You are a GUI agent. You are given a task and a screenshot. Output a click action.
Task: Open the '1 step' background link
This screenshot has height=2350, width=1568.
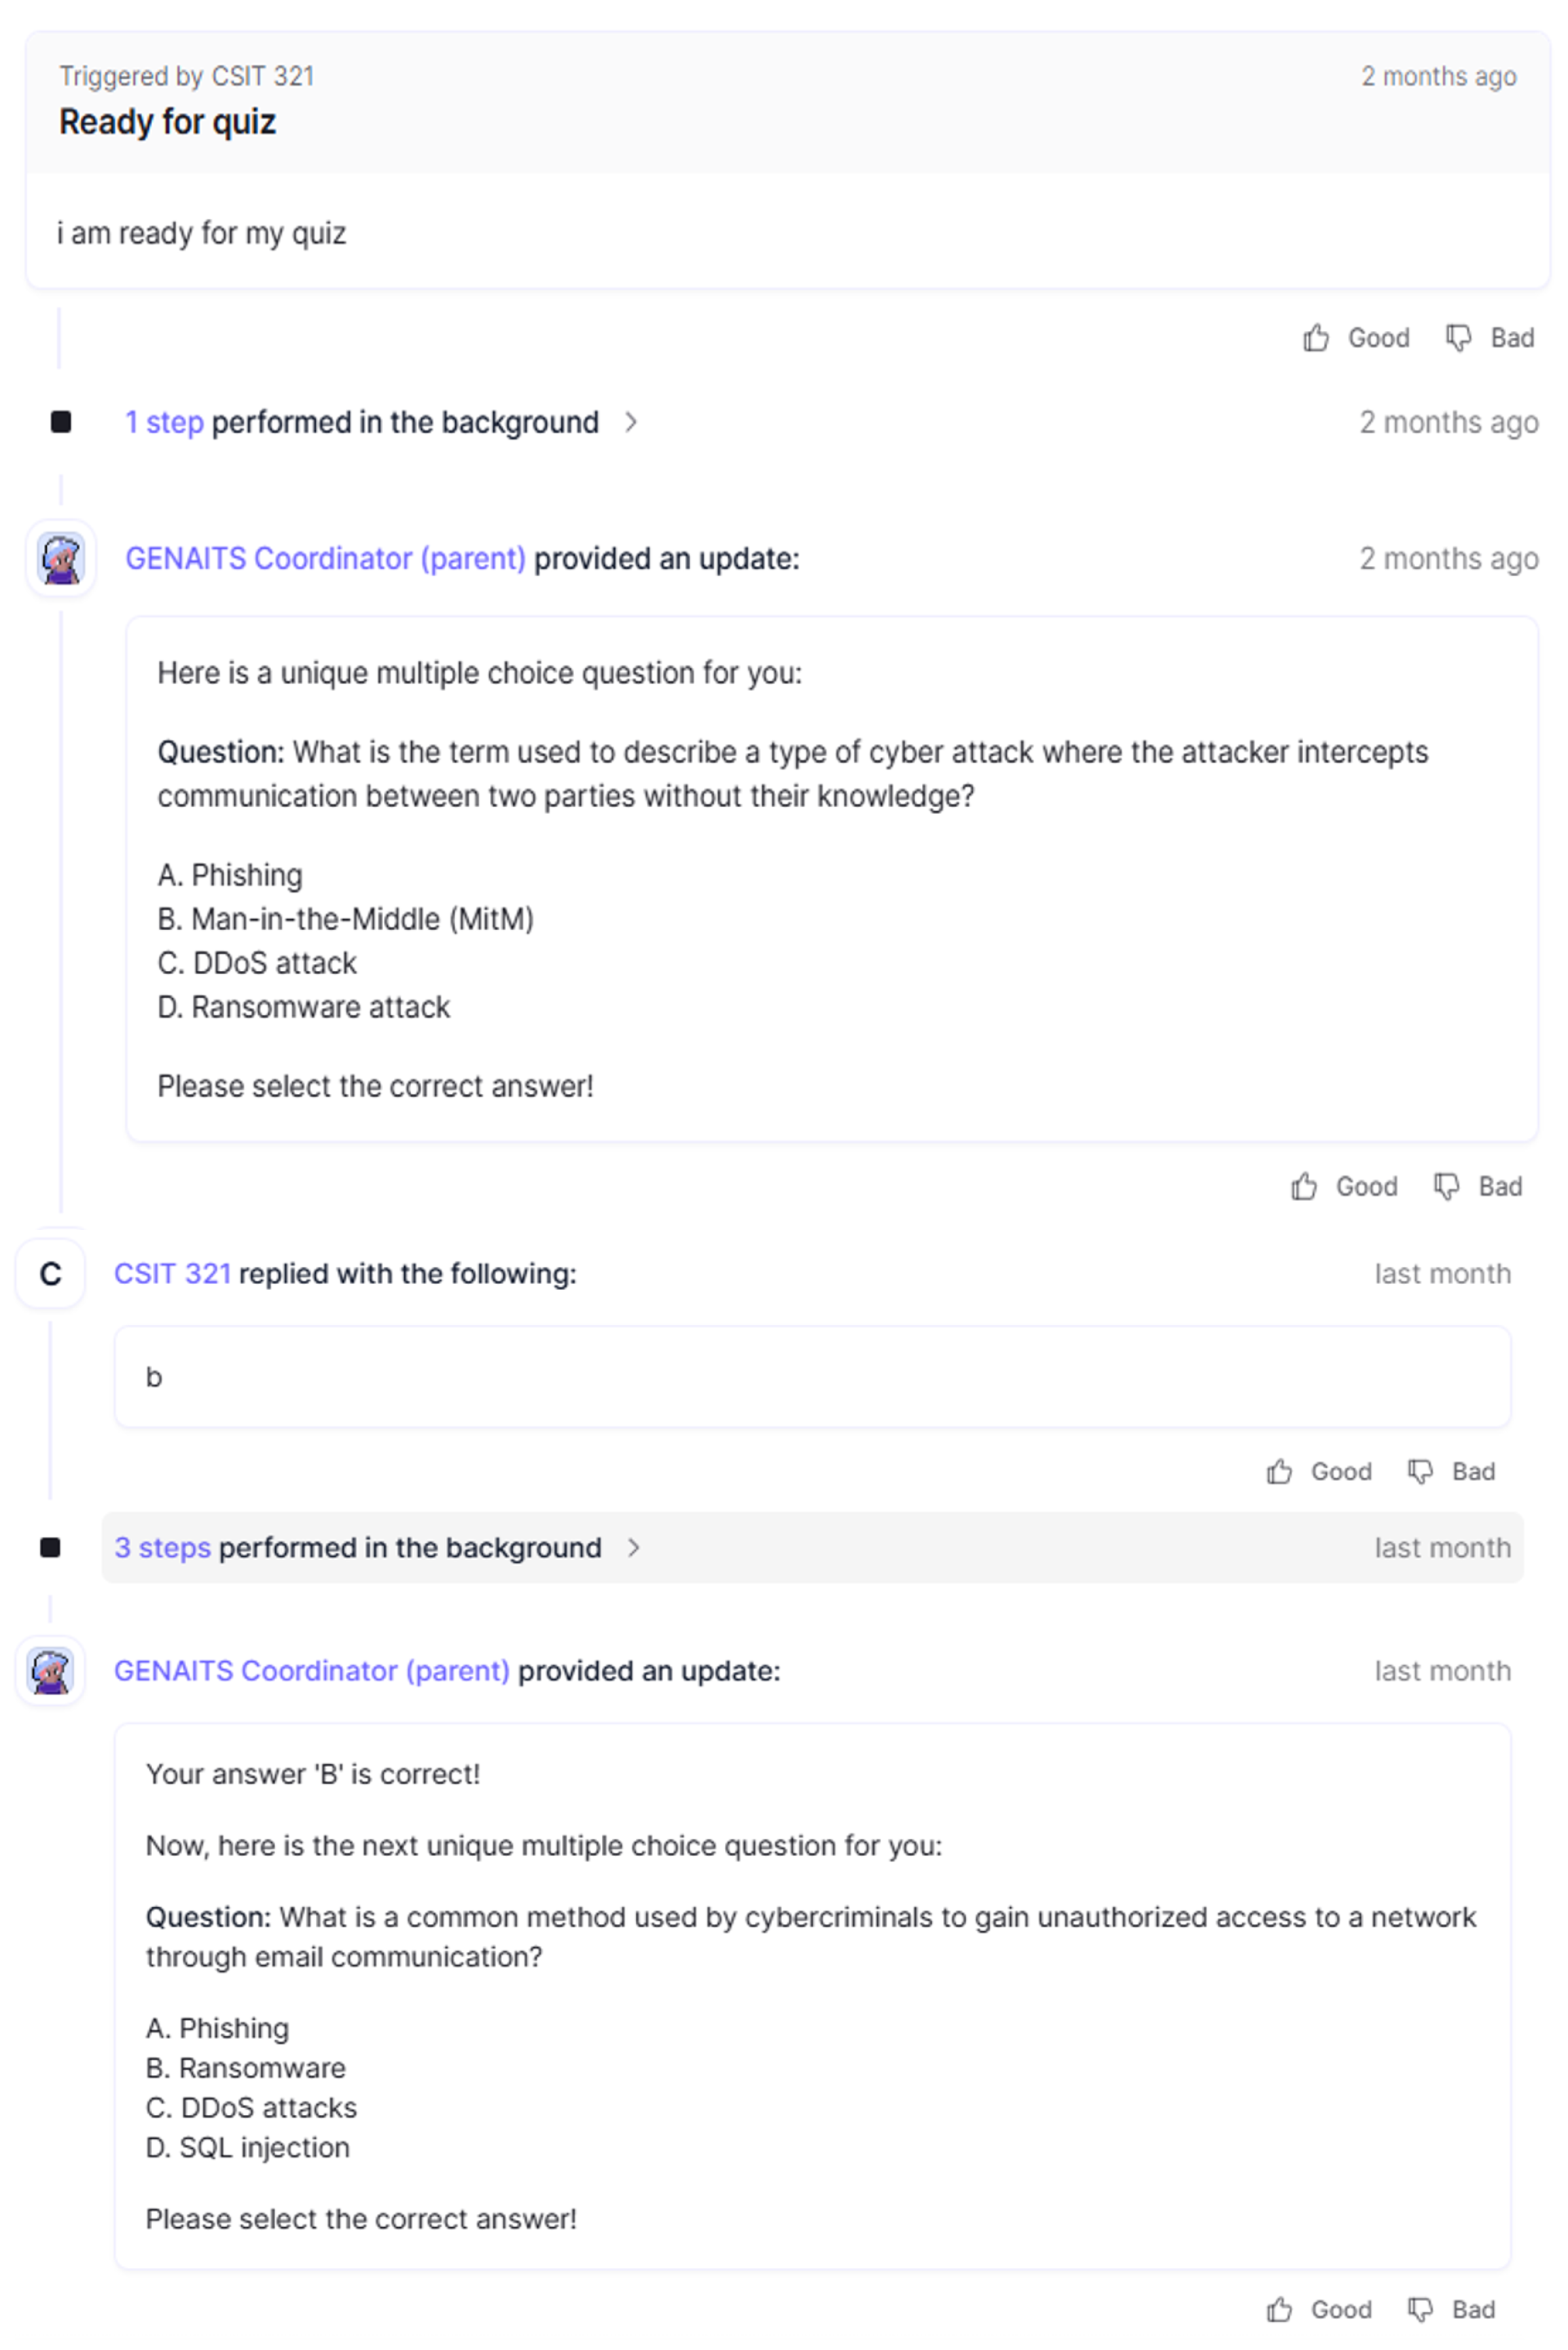click(x=164, y=422)
